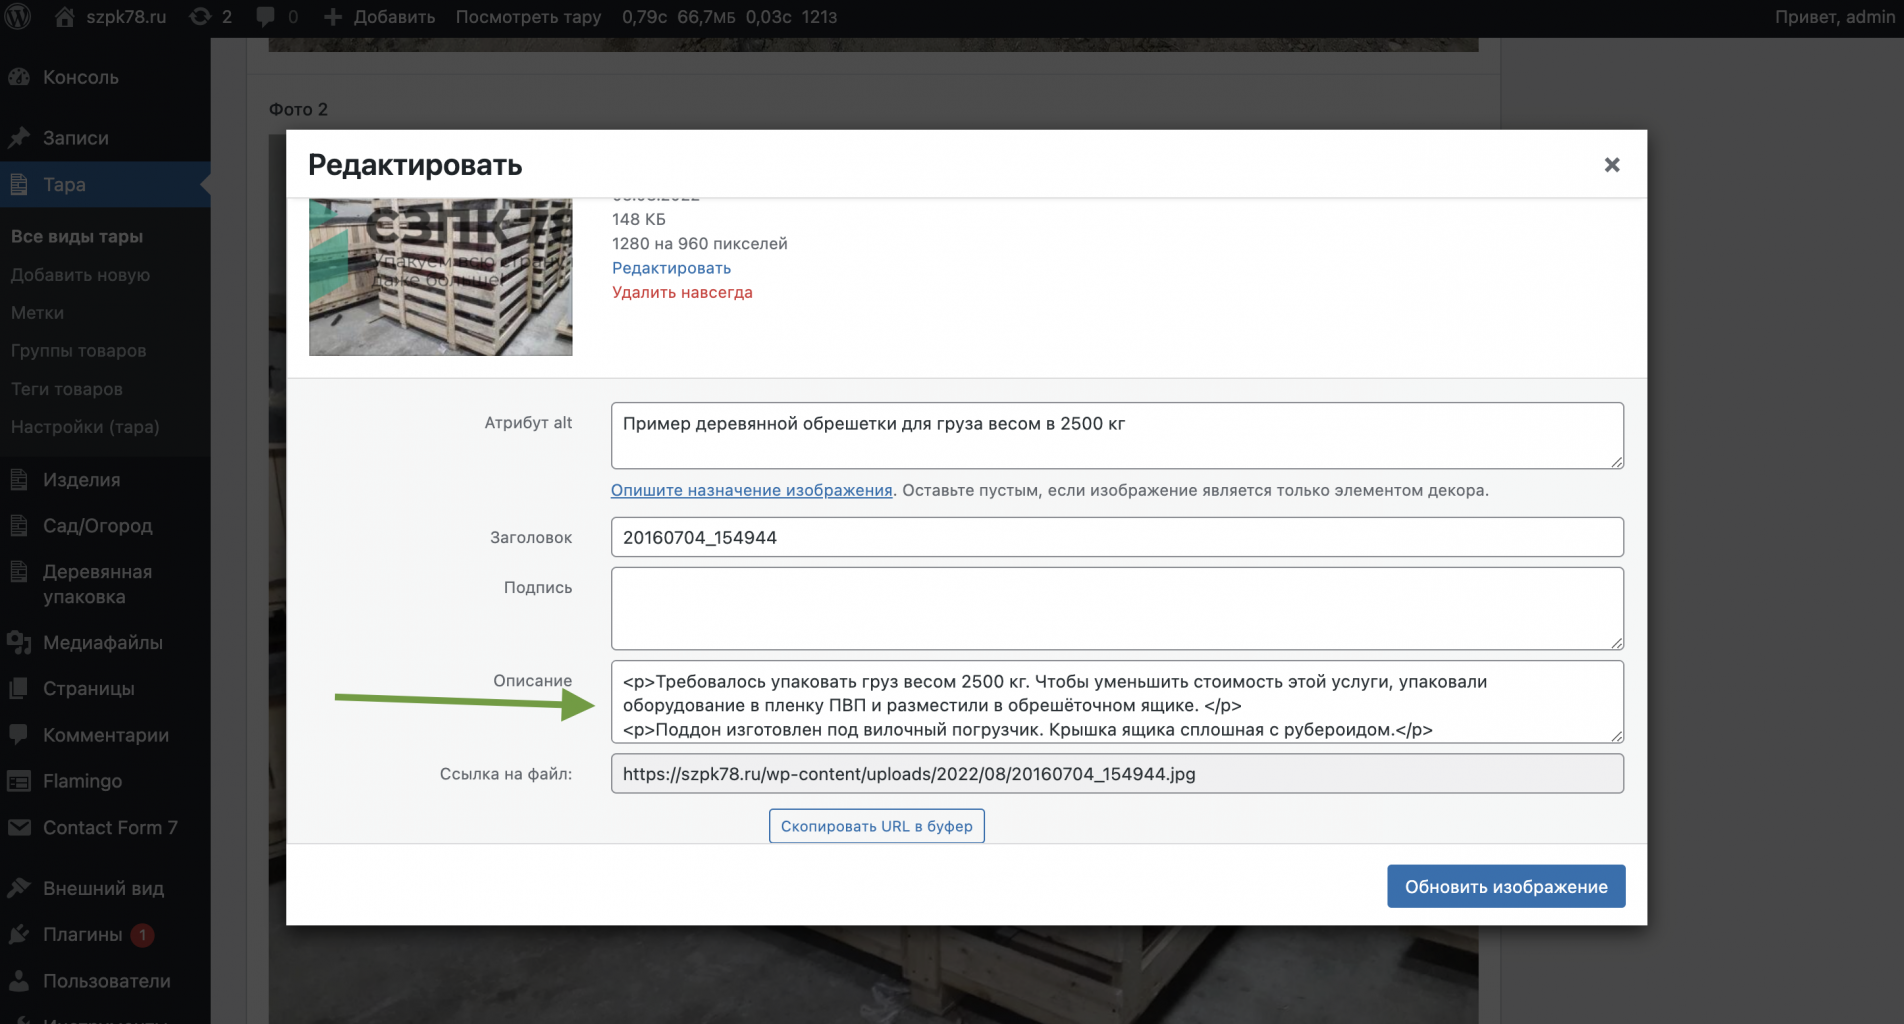Open Опишите назначение изображения link

tap(751, 490)
